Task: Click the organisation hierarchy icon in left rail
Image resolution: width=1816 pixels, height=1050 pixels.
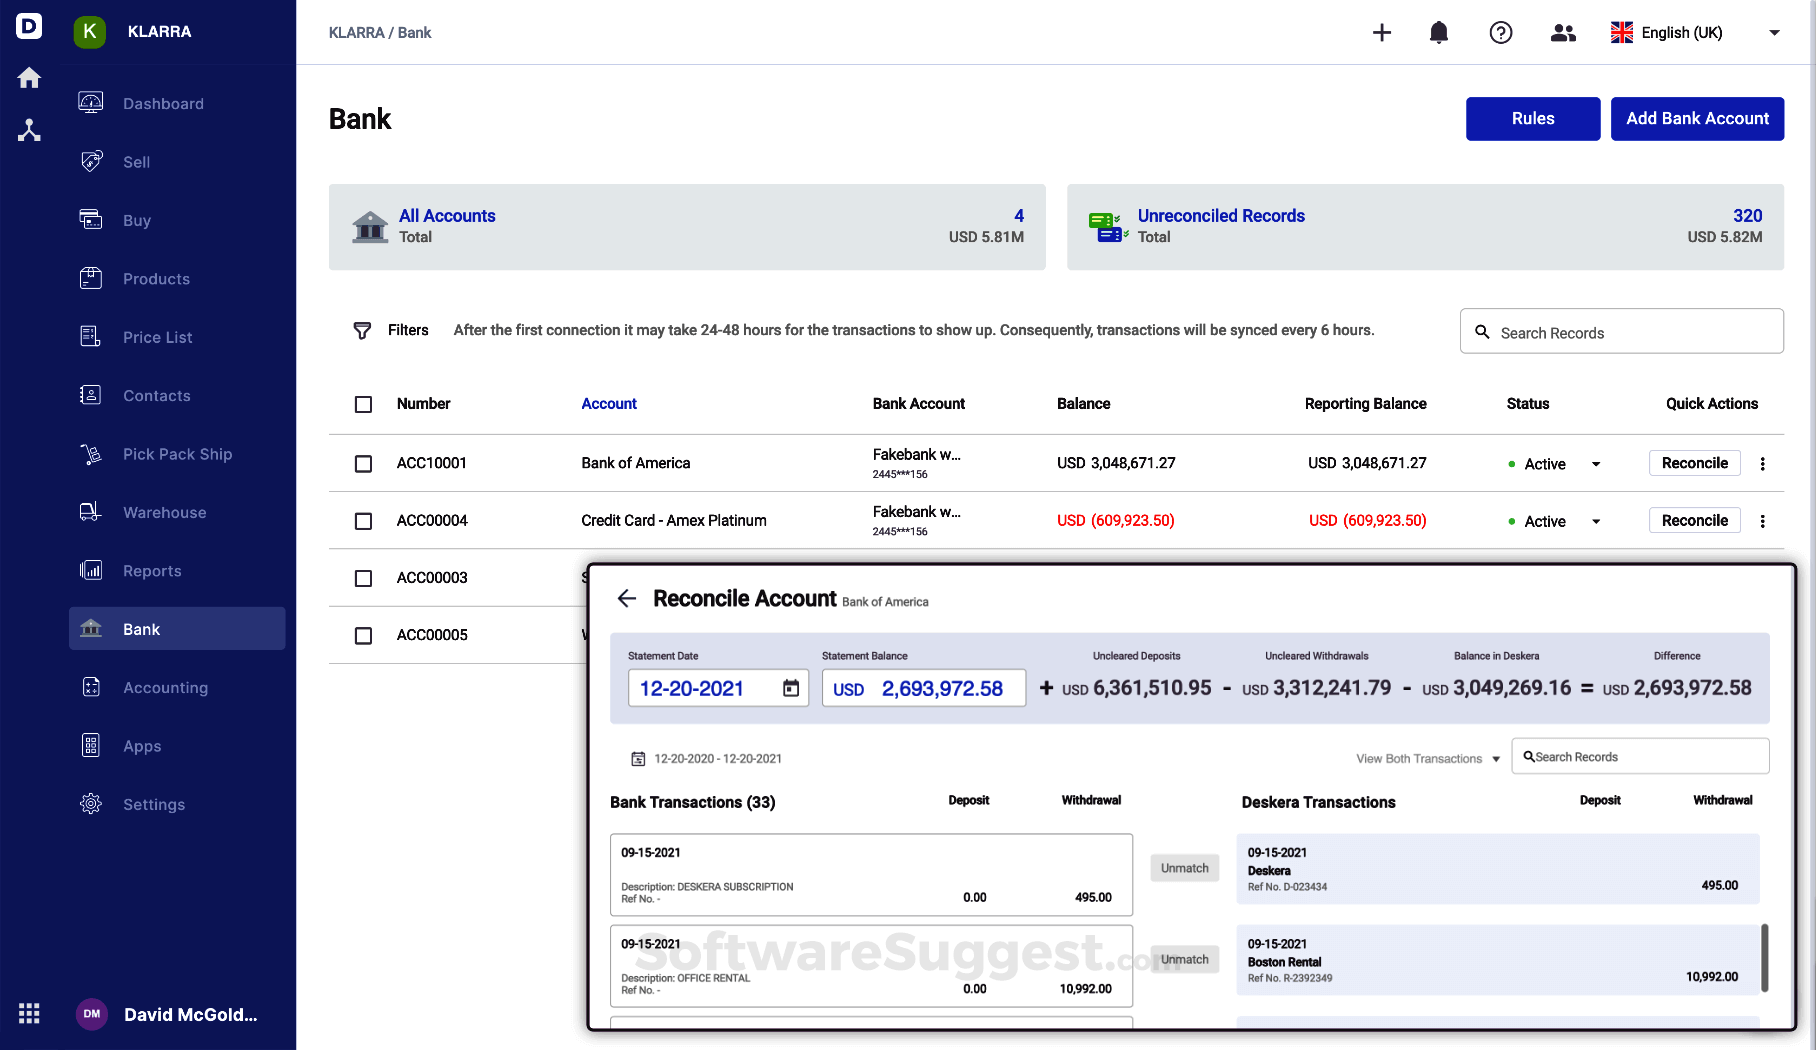Action: tap(29, 130)
